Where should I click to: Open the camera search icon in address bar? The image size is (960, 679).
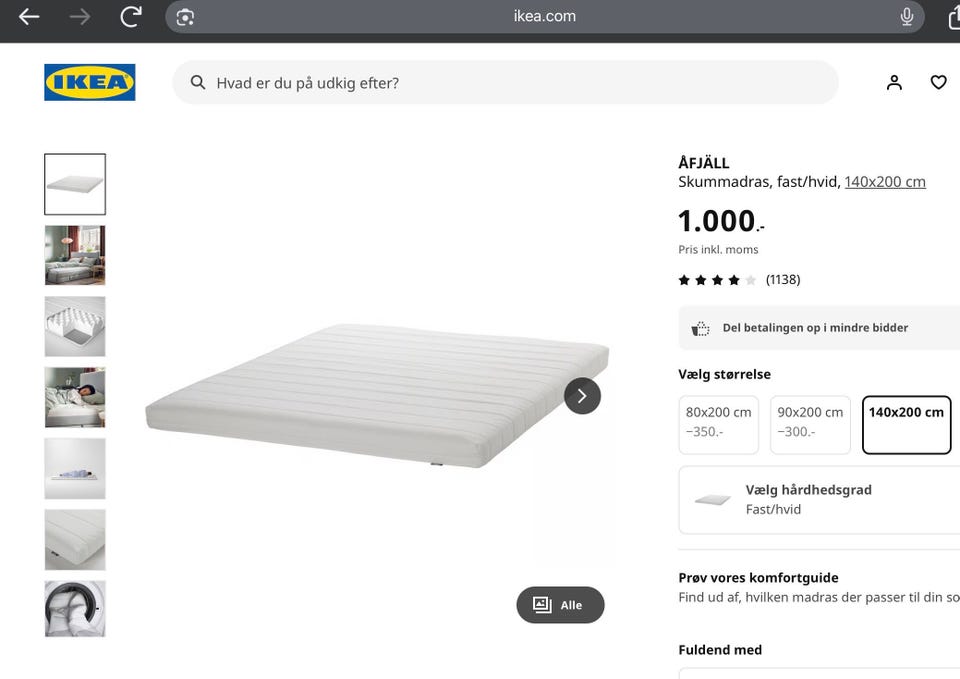[185, 17]
